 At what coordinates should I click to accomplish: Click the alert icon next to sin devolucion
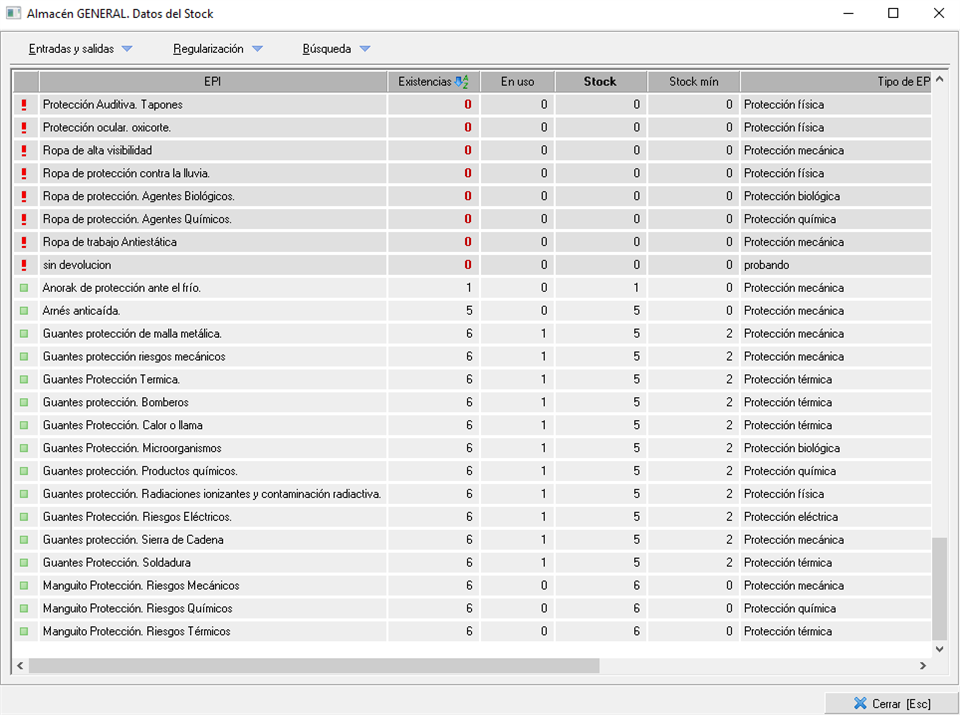[x=24, y=265]
